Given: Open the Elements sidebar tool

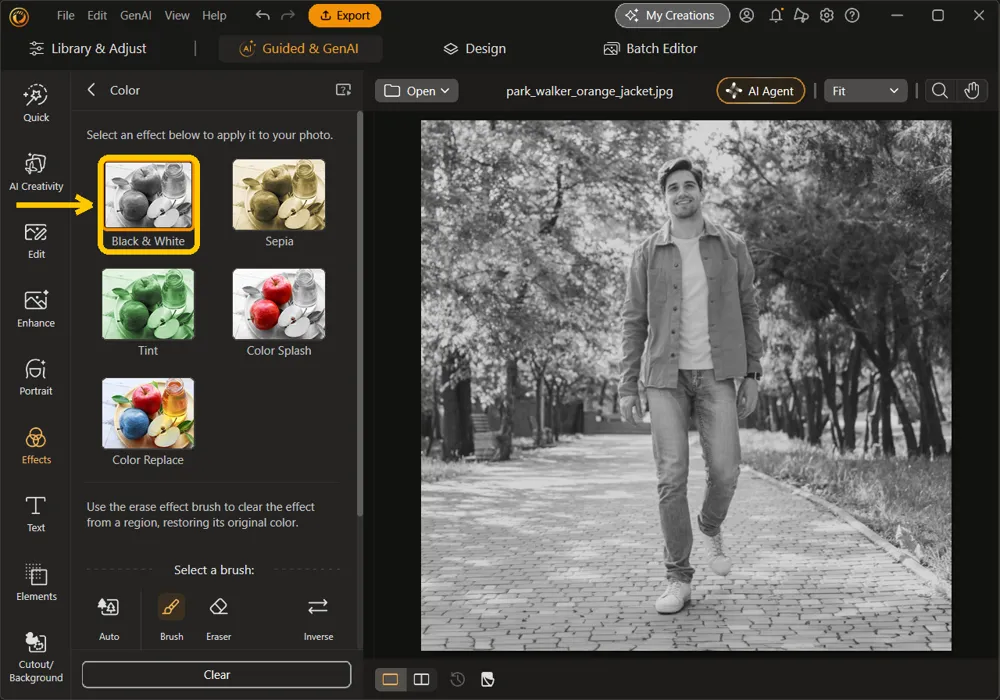Looking at the screenshot, I should [x=36, y=583].
